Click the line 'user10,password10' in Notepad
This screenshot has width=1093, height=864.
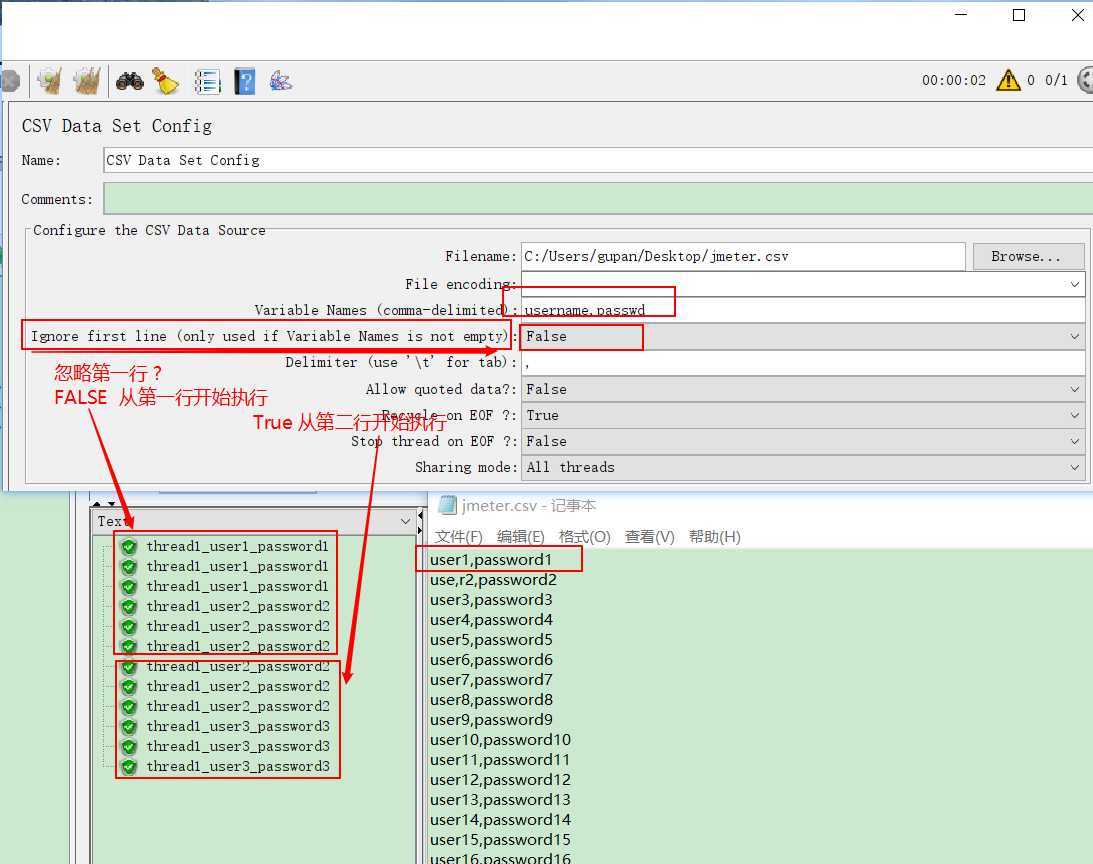[x=500, y=740]
